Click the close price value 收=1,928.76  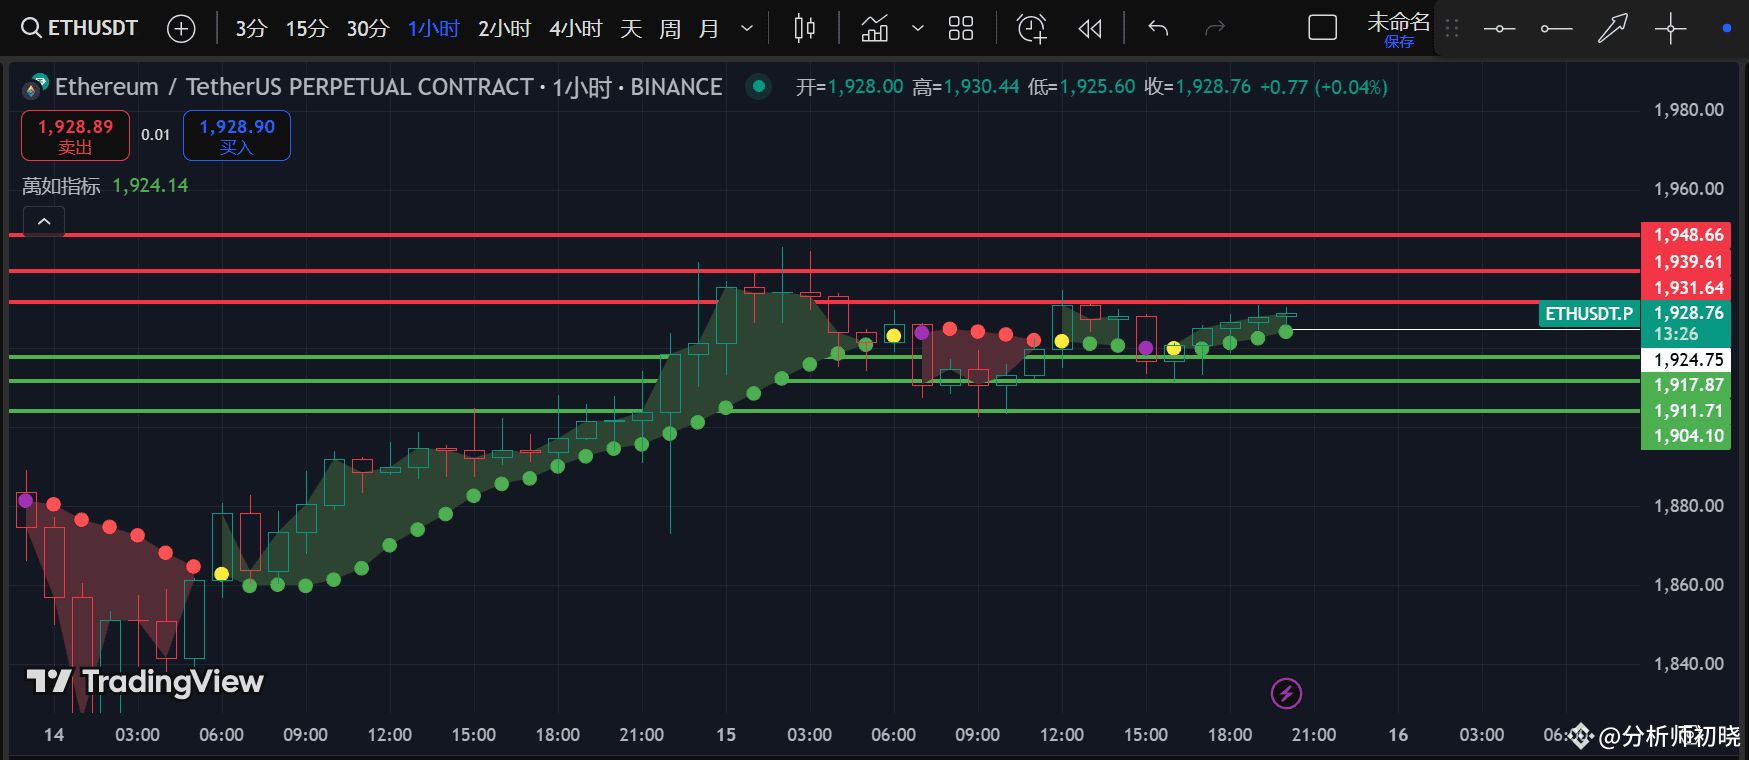1198,87
